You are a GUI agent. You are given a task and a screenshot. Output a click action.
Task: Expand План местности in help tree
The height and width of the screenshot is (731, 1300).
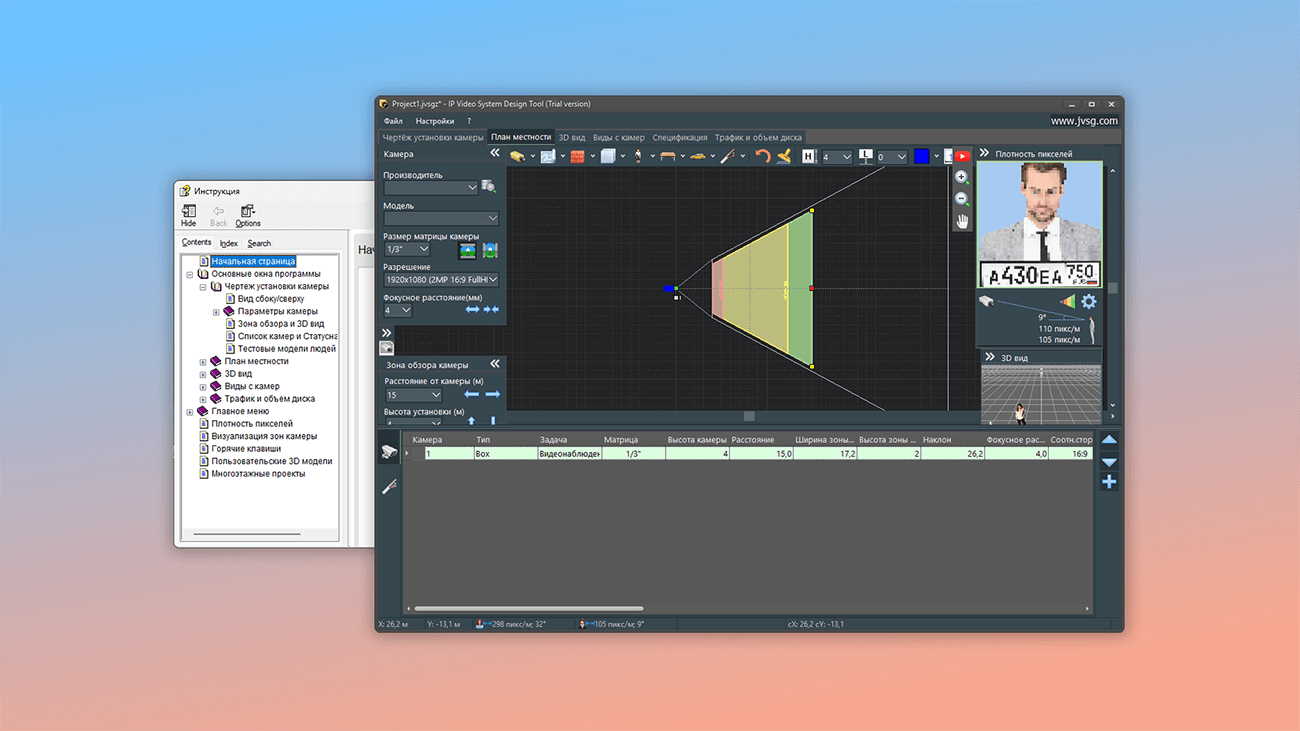coord(203,362)
